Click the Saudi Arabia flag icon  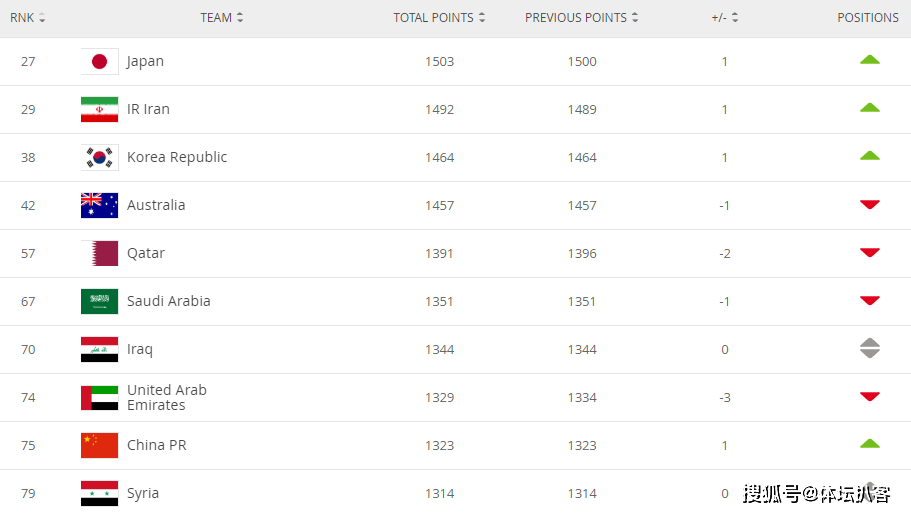click(x=99, y=301)
